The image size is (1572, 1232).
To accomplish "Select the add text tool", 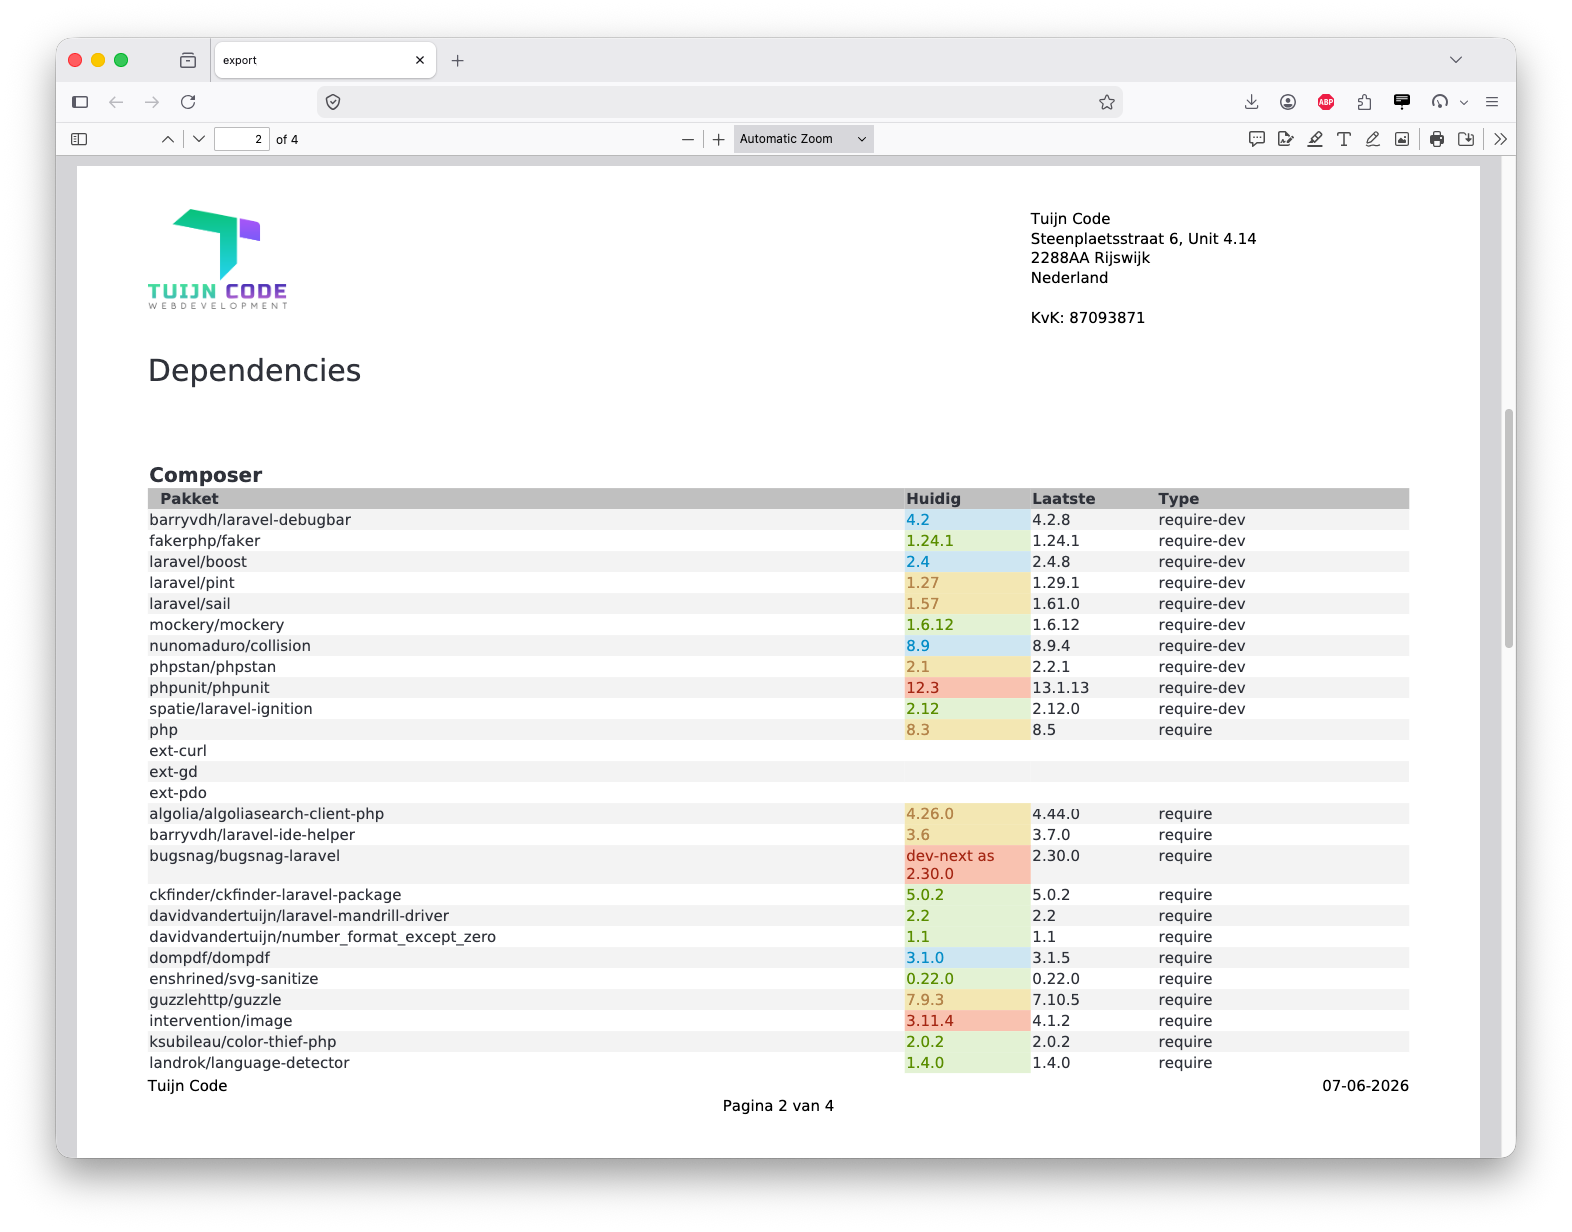I will (1344, 139).
